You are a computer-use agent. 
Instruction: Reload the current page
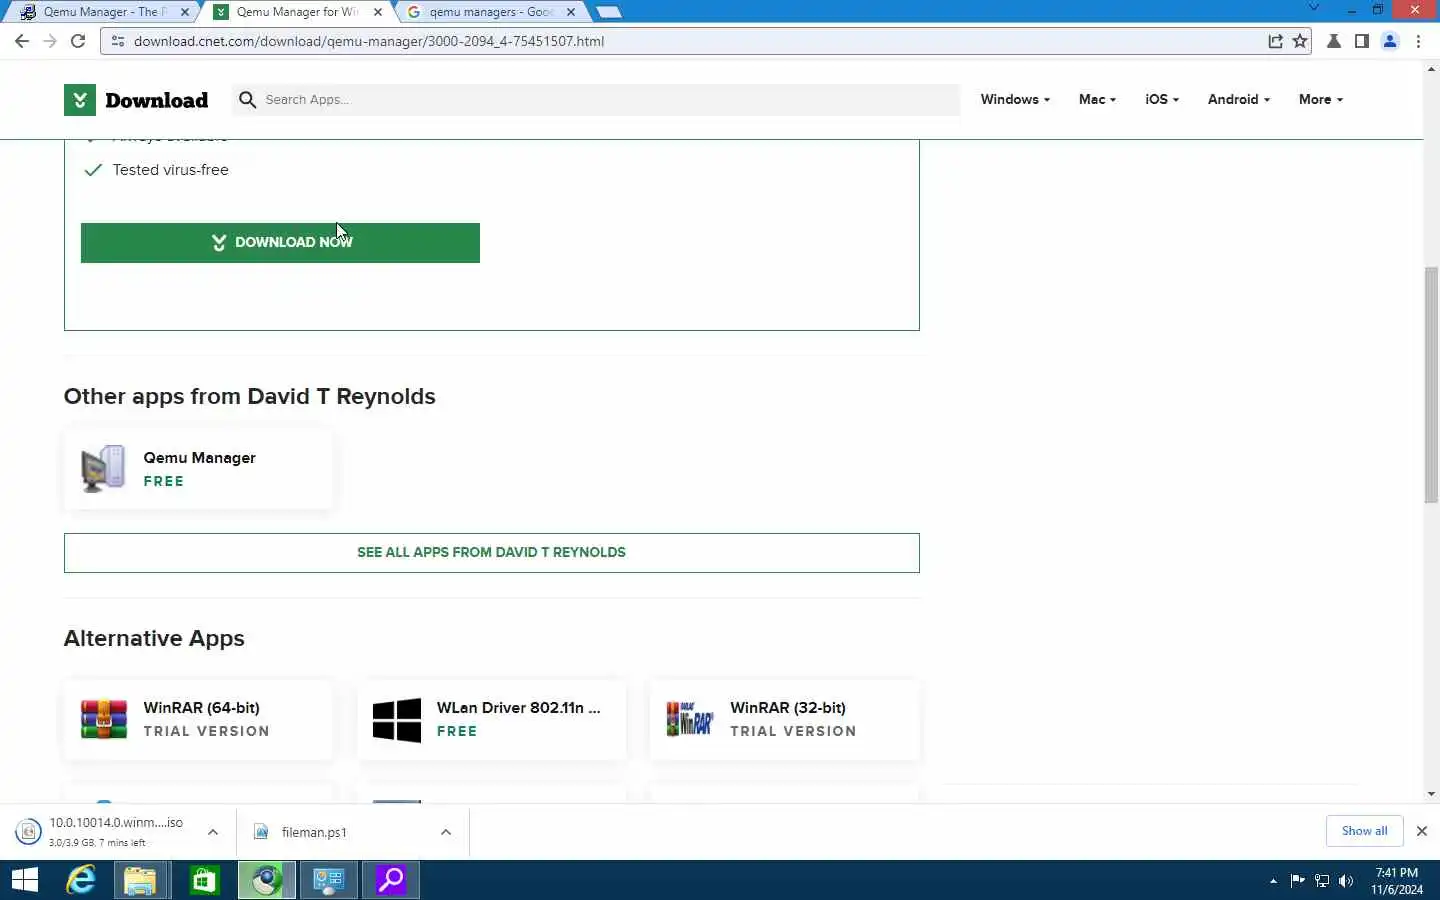(x=78, y=41)
